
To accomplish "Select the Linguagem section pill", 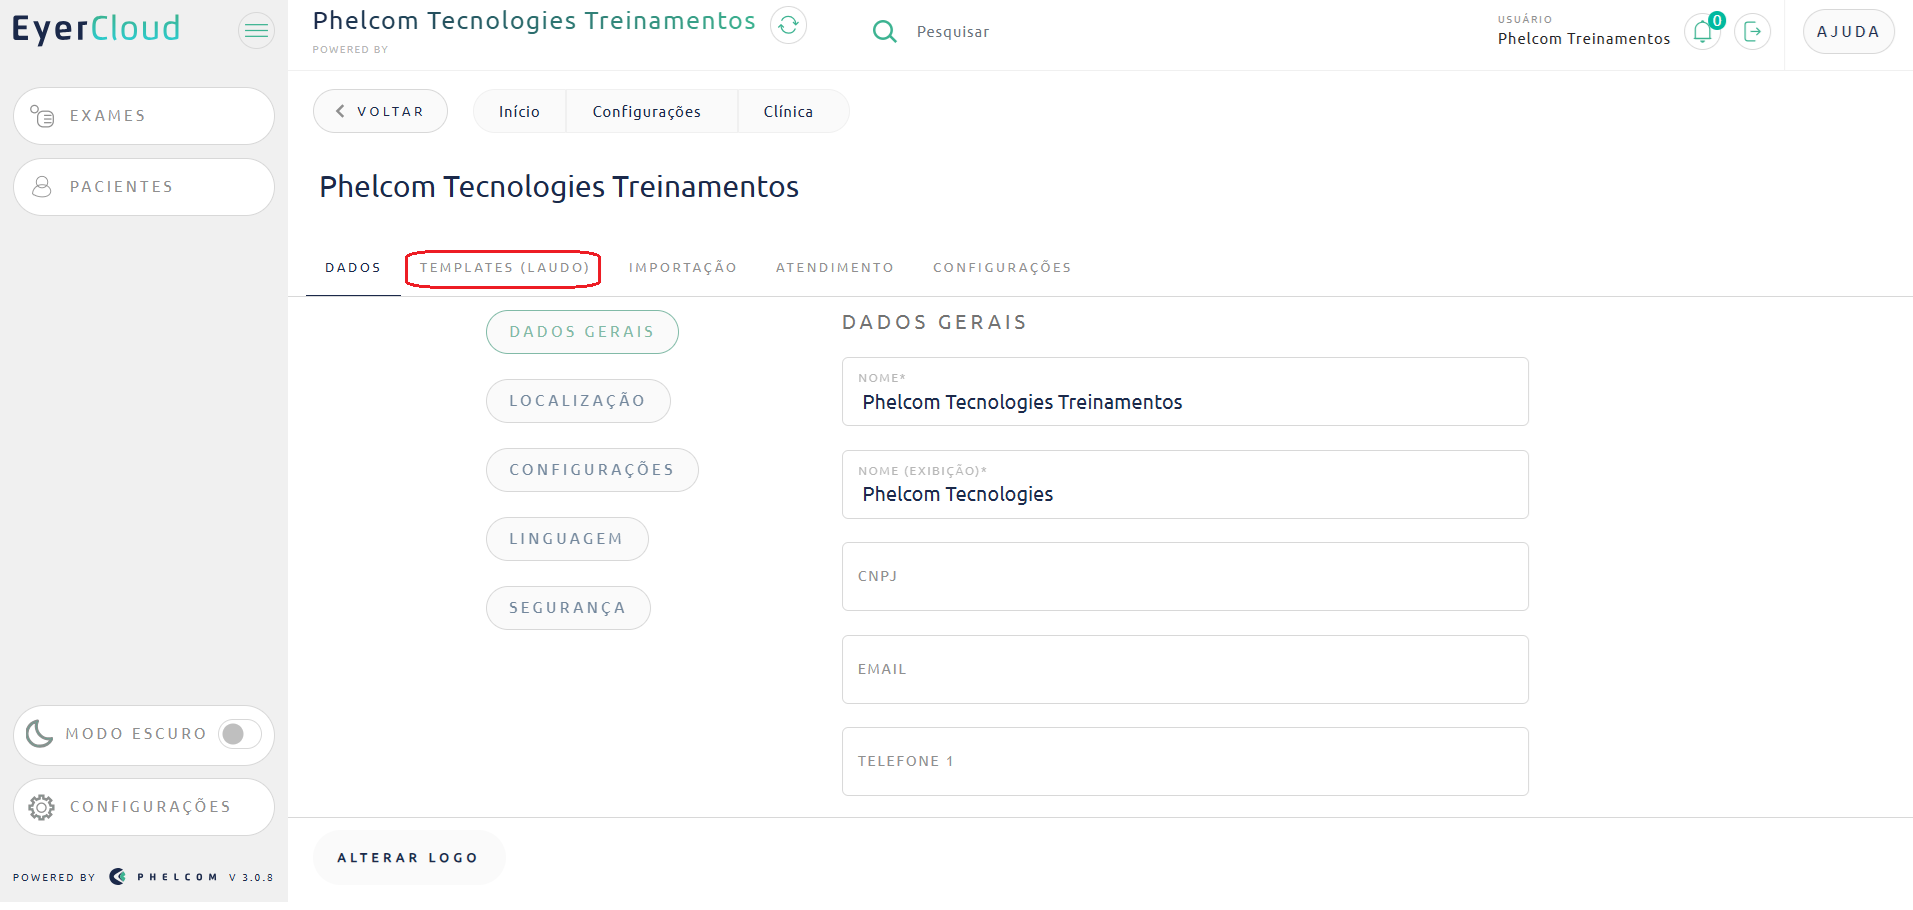I will [567, 539].
